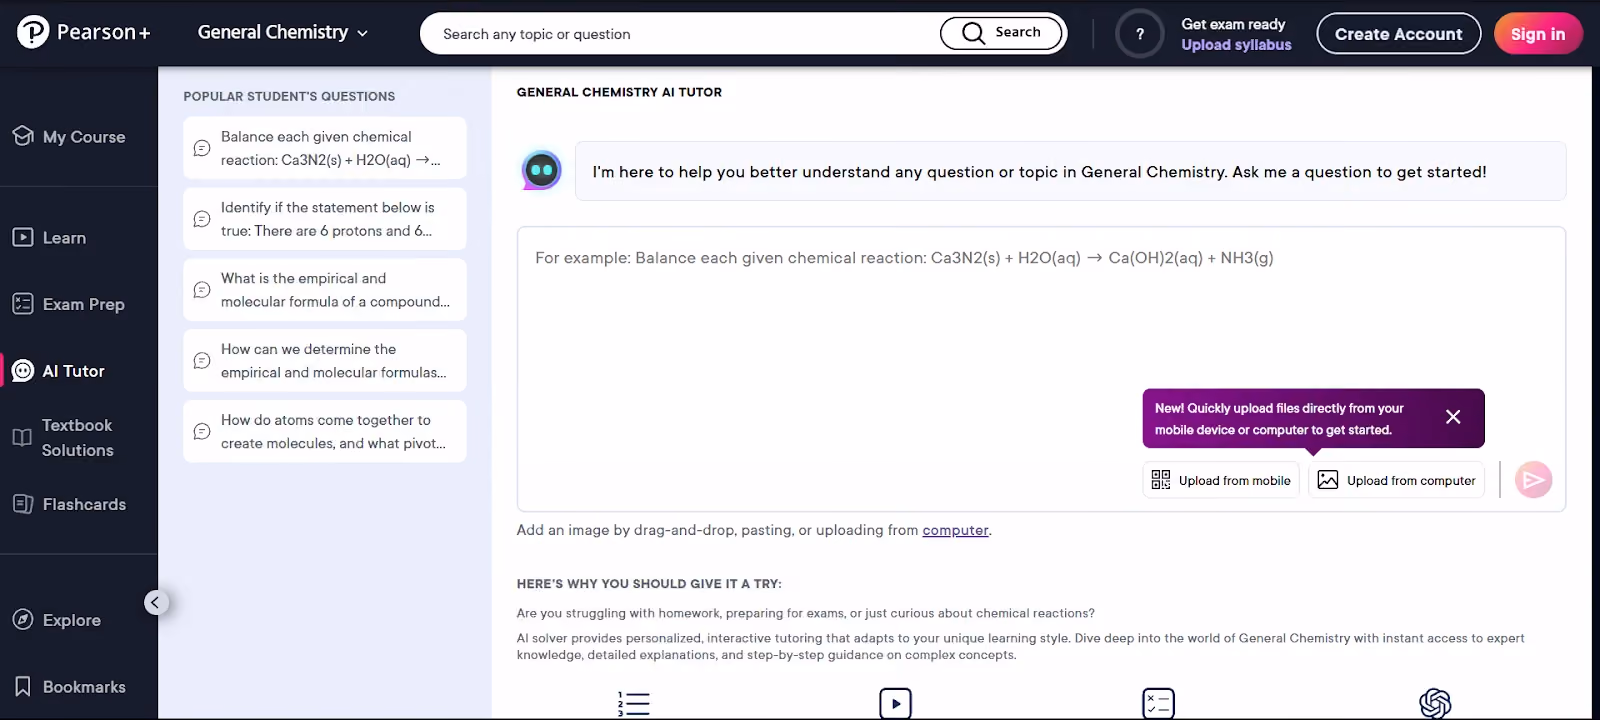Click the numbered list feature icon
This screenshot has height=720, width=1600.
(x=634, y=704)
